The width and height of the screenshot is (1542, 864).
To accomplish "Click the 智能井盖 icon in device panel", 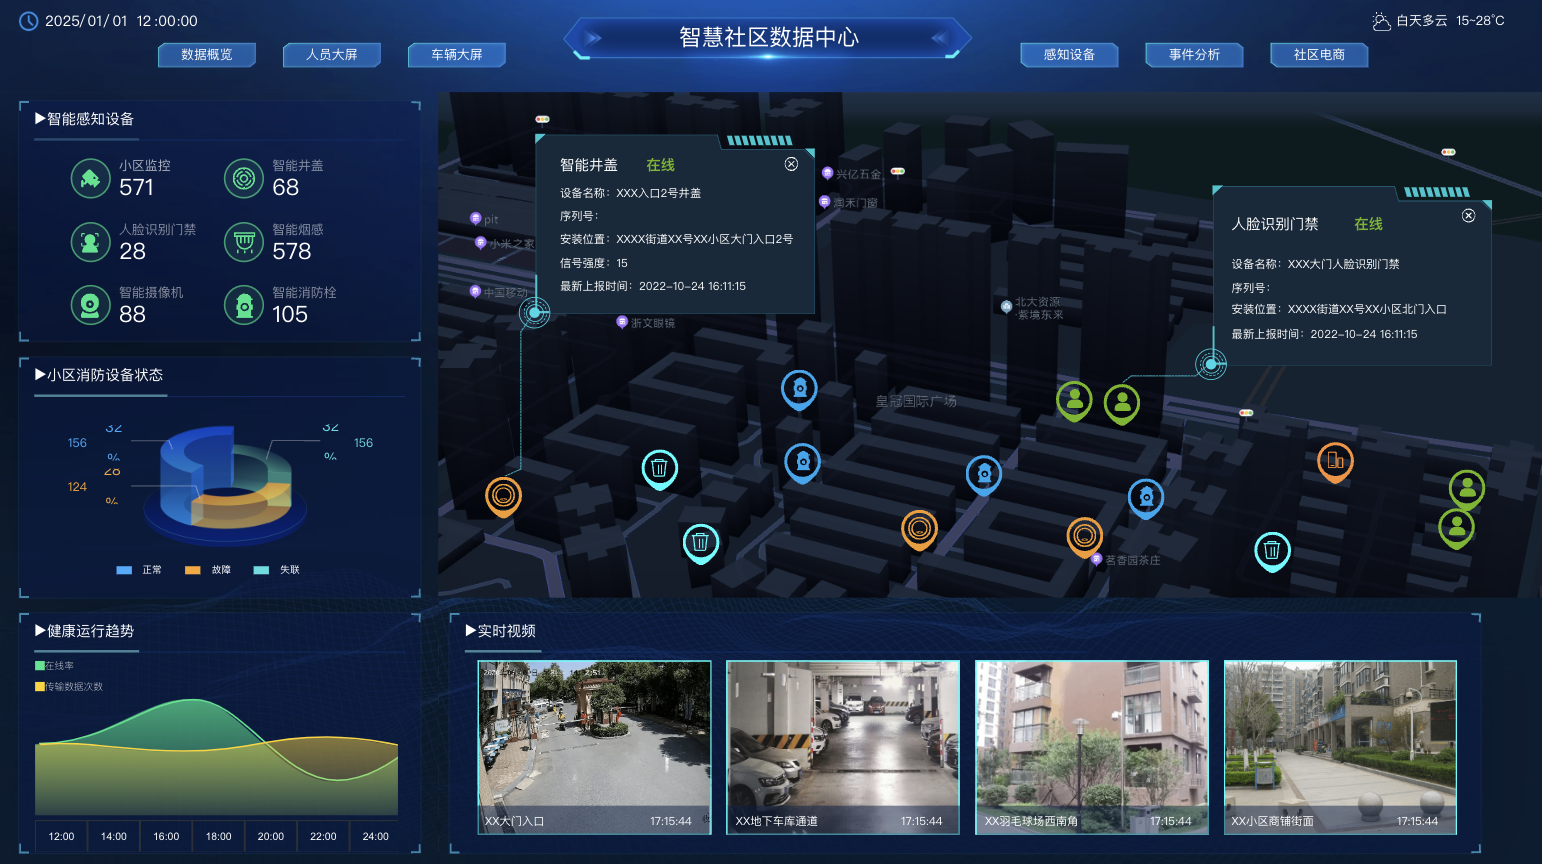I will (243, 179).
